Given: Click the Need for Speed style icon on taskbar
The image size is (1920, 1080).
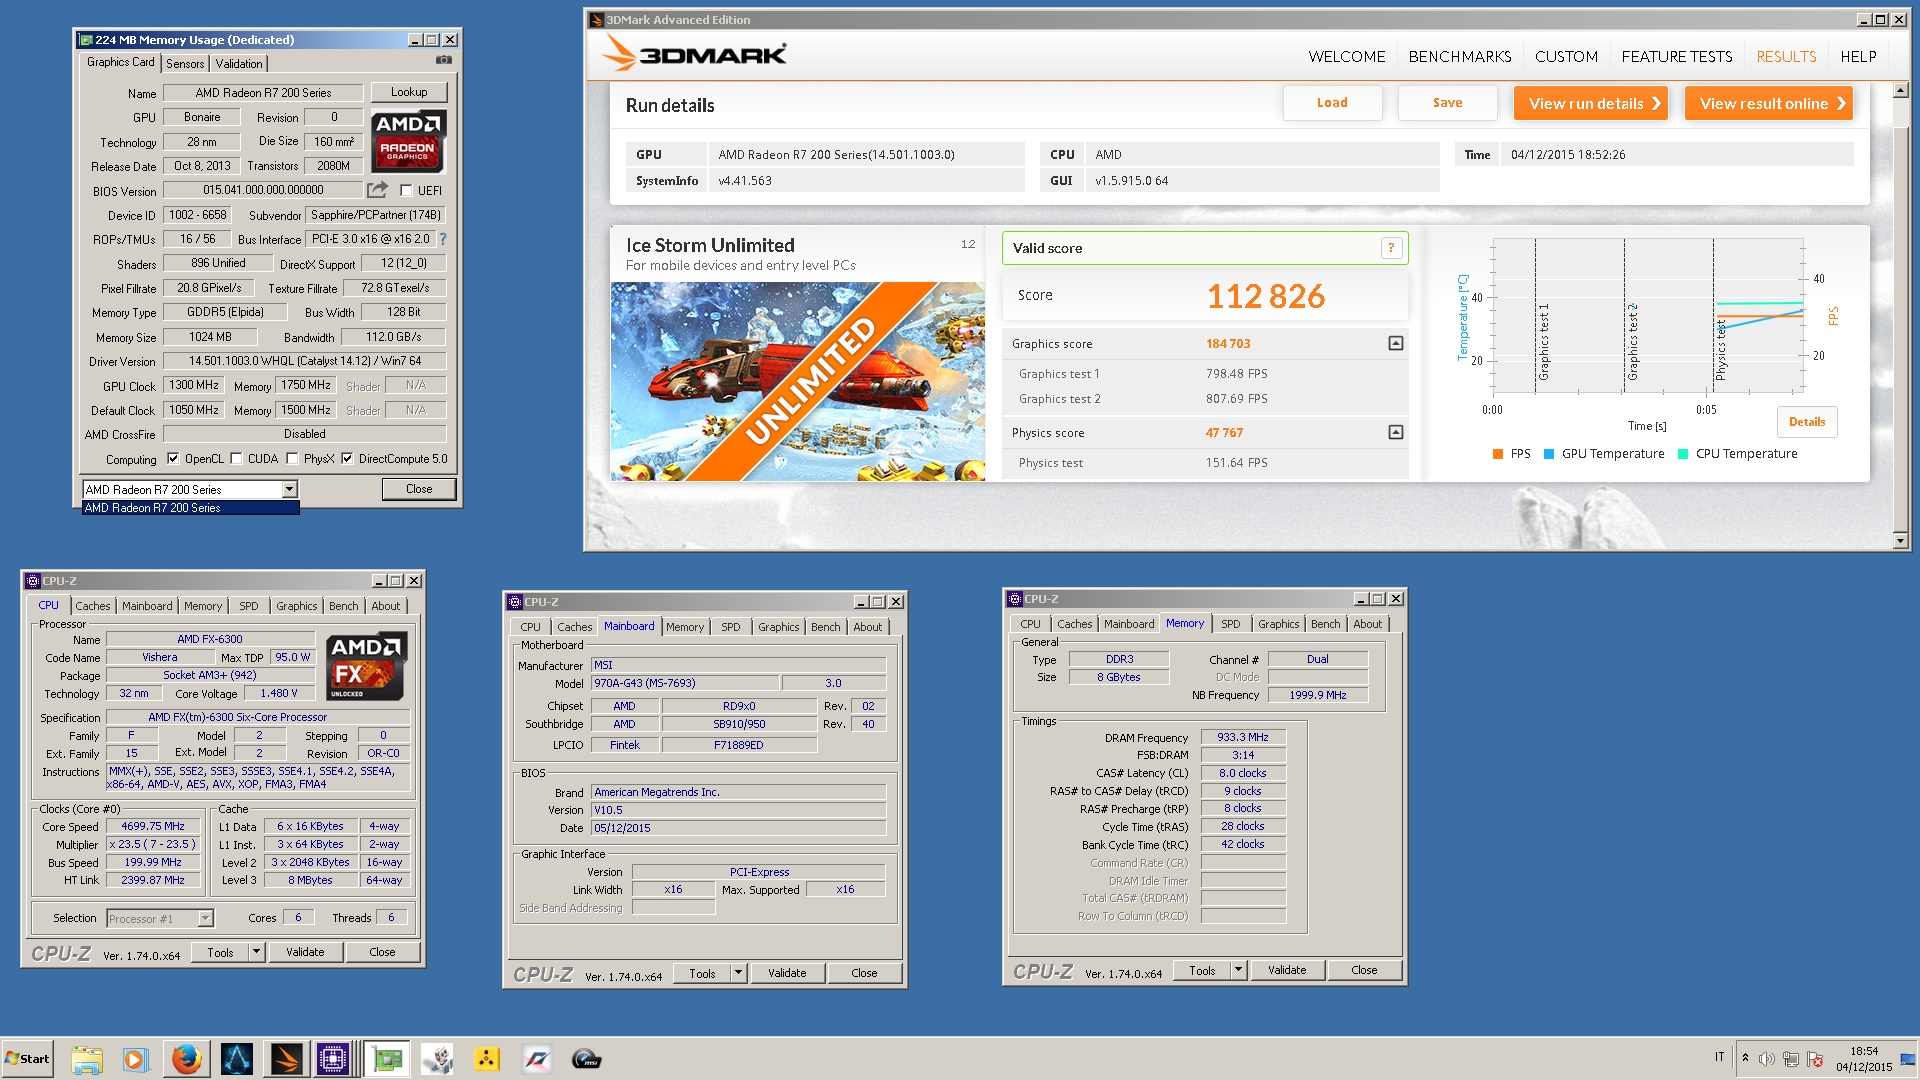Looking at the screenshot, I should (x=537, y=1059).
